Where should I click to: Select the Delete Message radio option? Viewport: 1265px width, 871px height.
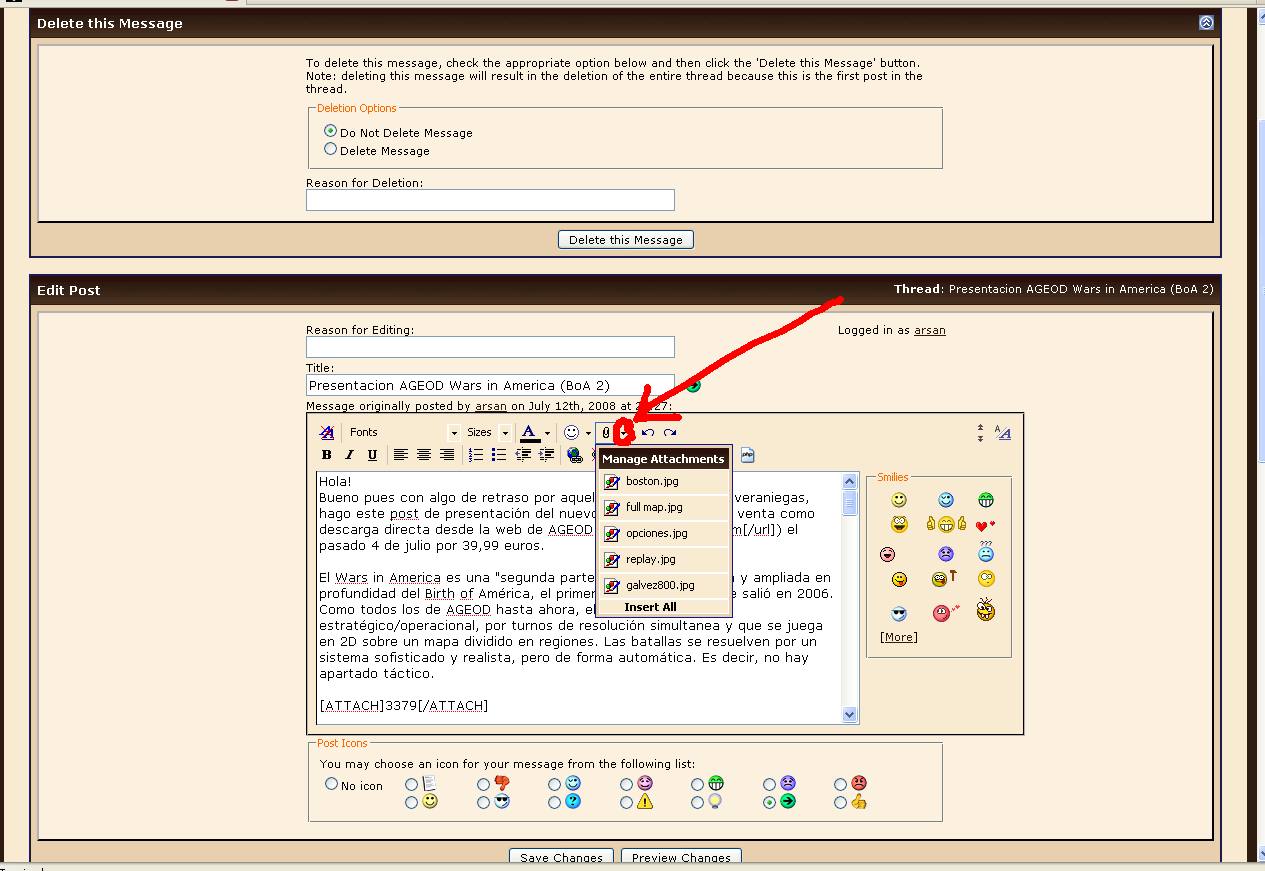[x=331, y=150]
